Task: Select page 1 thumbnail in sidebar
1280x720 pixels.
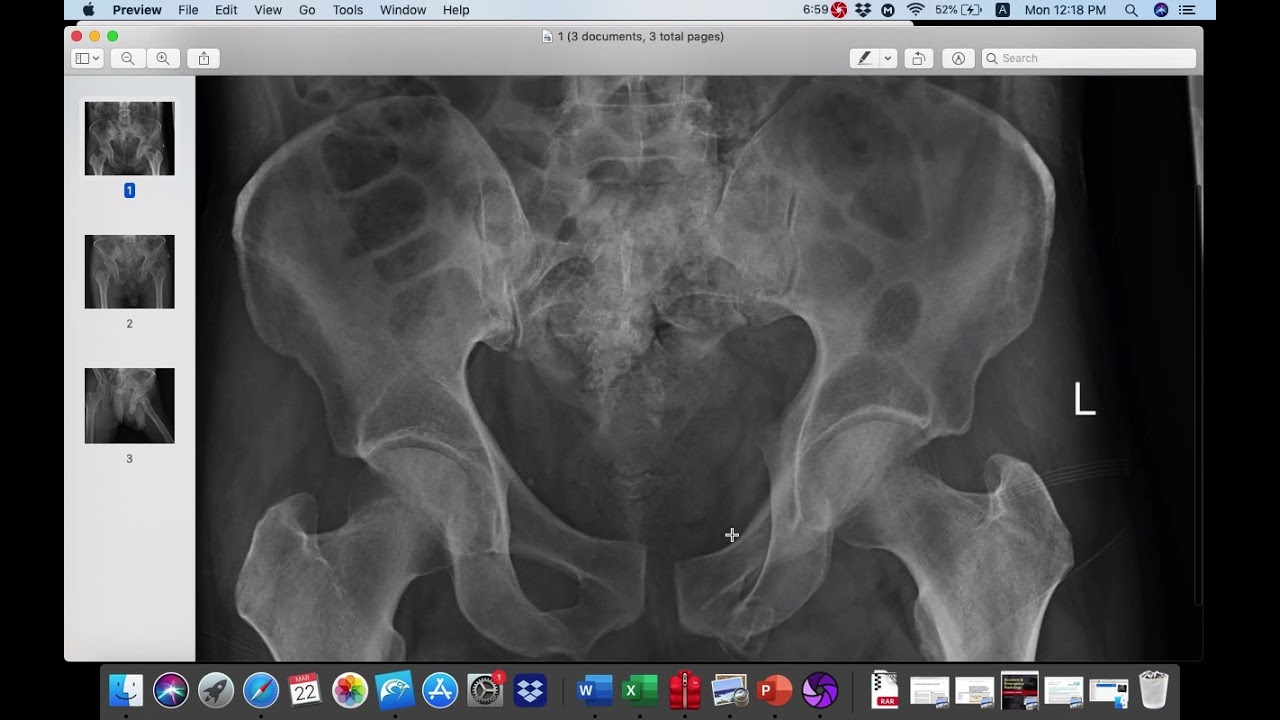Action: tap(129, 138)
